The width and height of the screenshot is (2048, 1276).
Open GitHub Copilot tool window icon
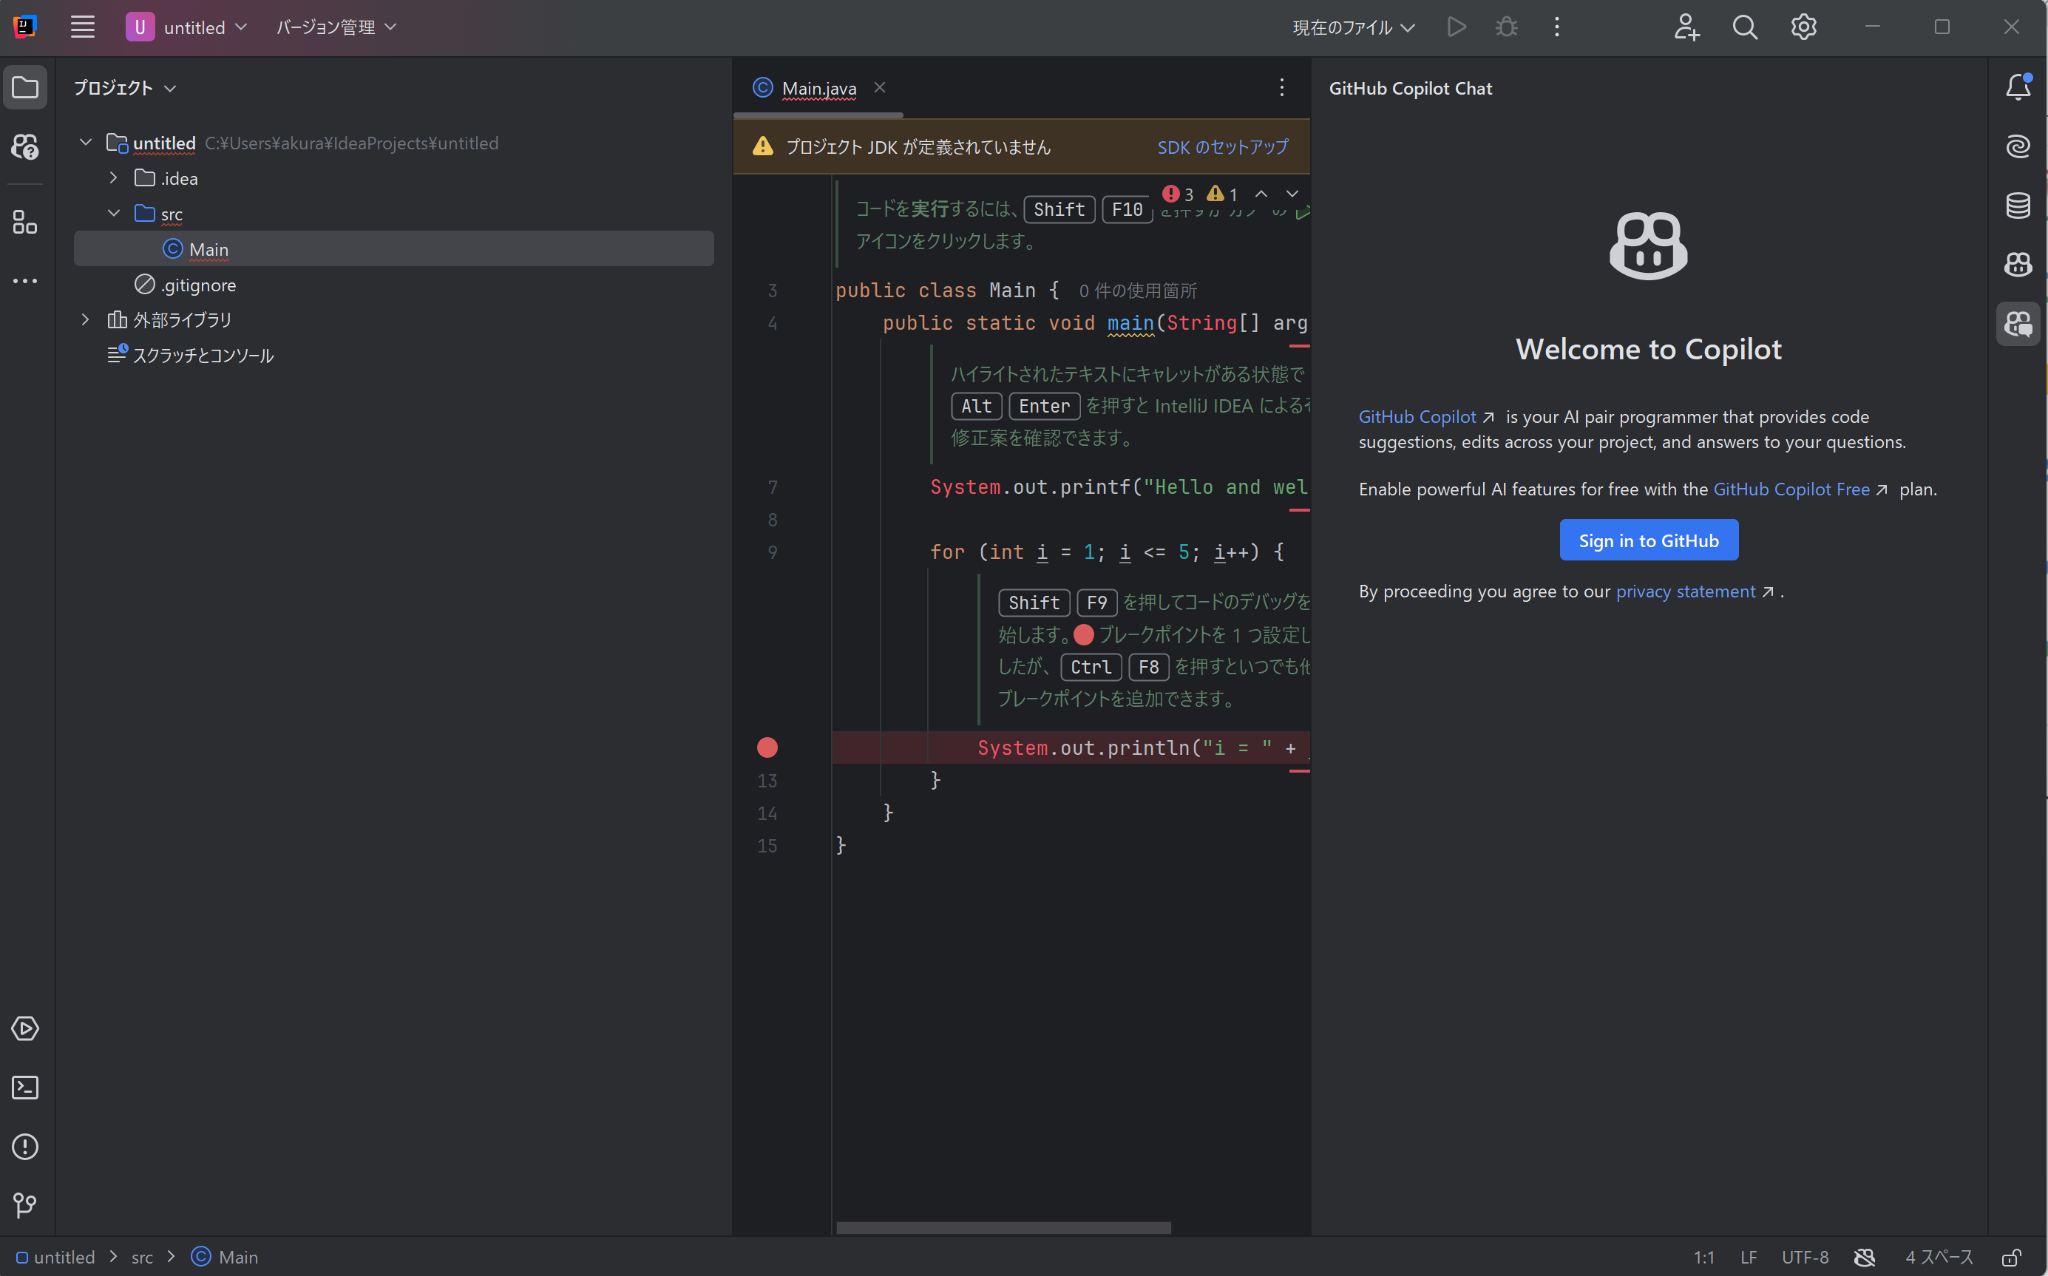pos(2018,264)
